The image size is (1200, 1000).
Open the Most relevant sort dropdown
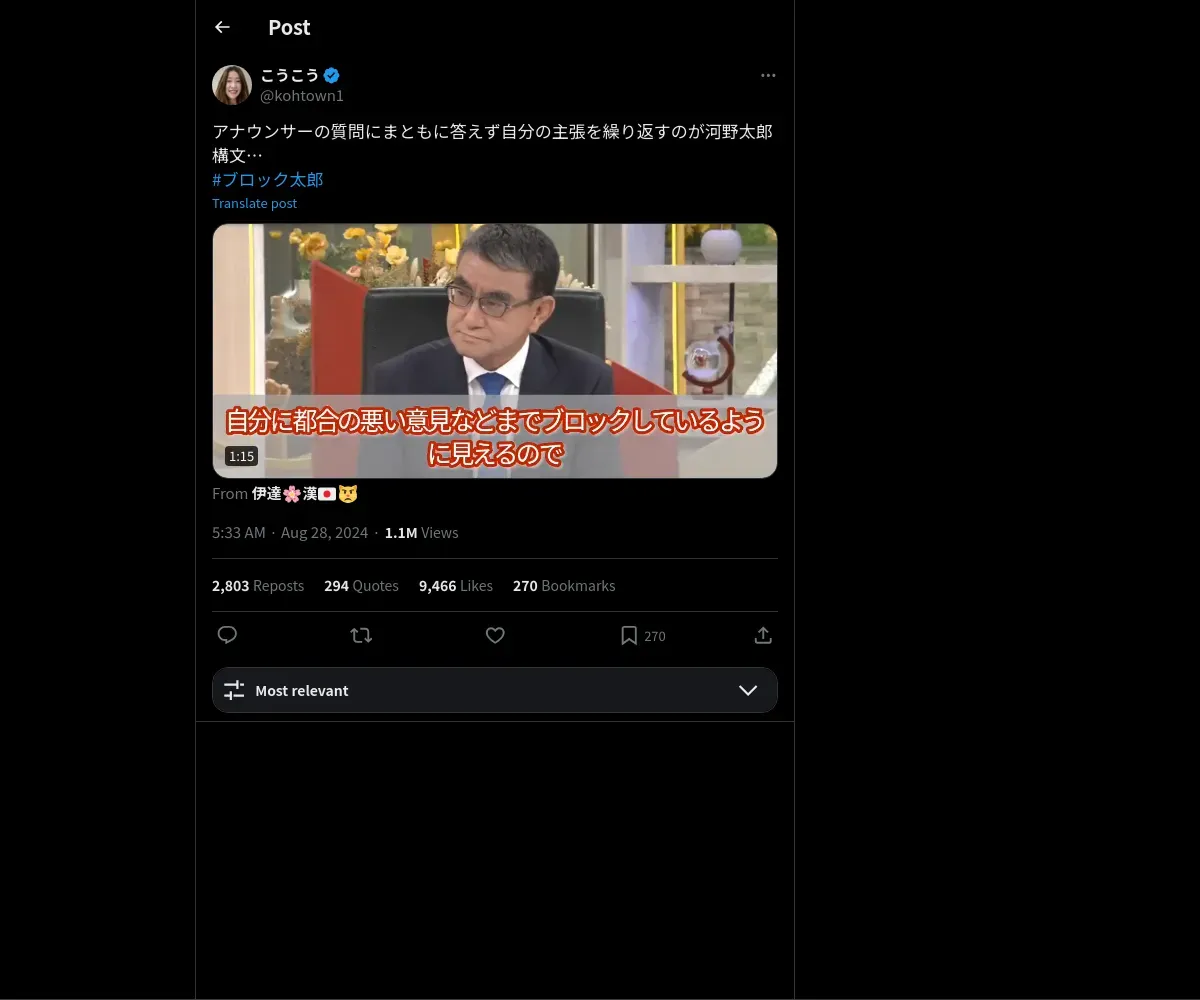(494, 690)
